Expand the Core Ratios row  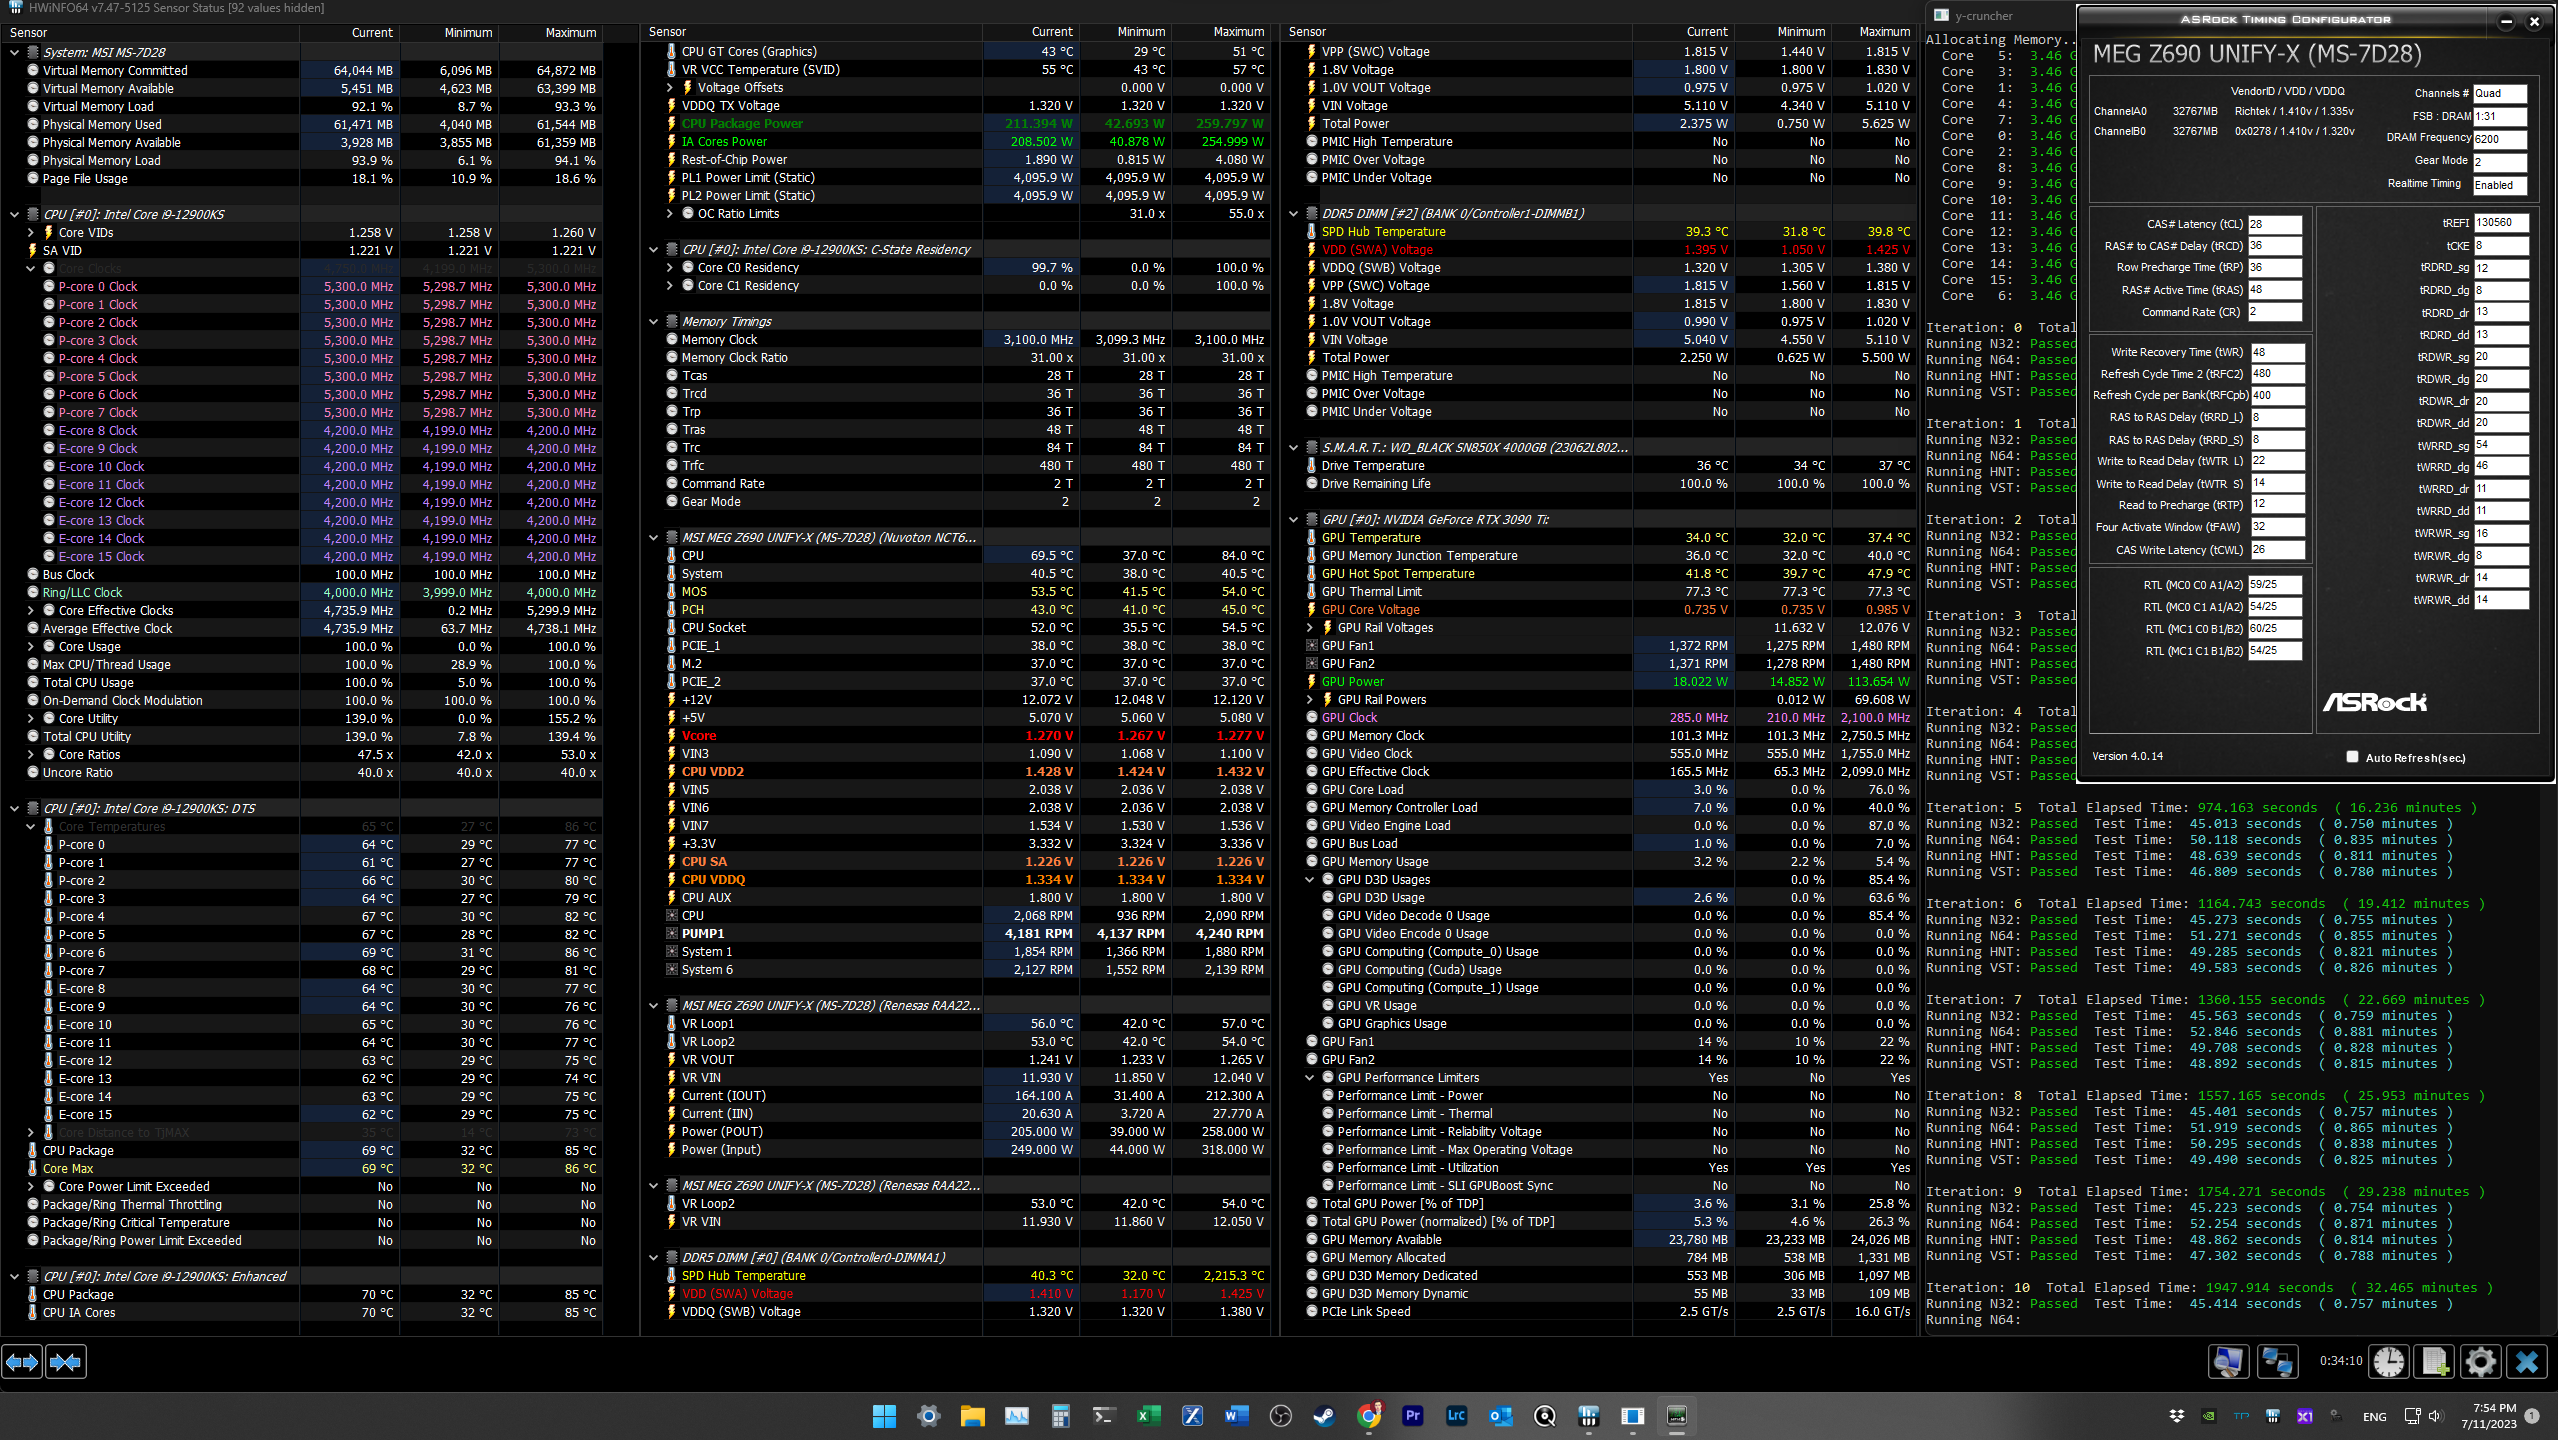(x=30, y=755)
